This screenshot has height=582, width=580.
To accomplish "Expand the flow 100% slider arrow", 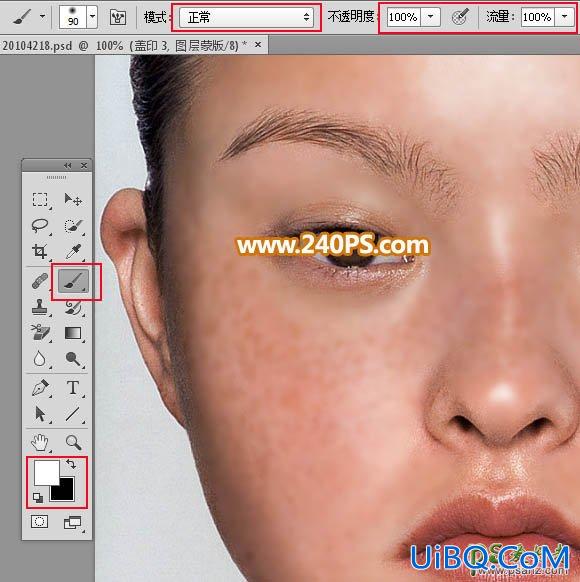I will point(564,17).
